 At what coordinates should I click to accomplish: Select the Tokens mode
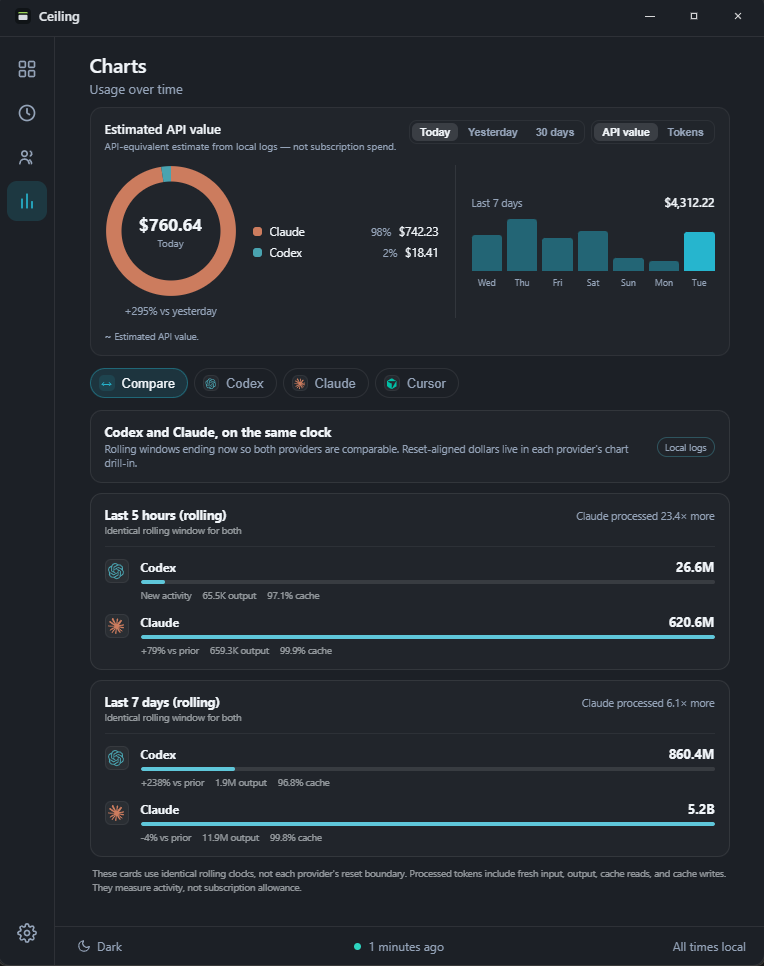pos(685,132)
